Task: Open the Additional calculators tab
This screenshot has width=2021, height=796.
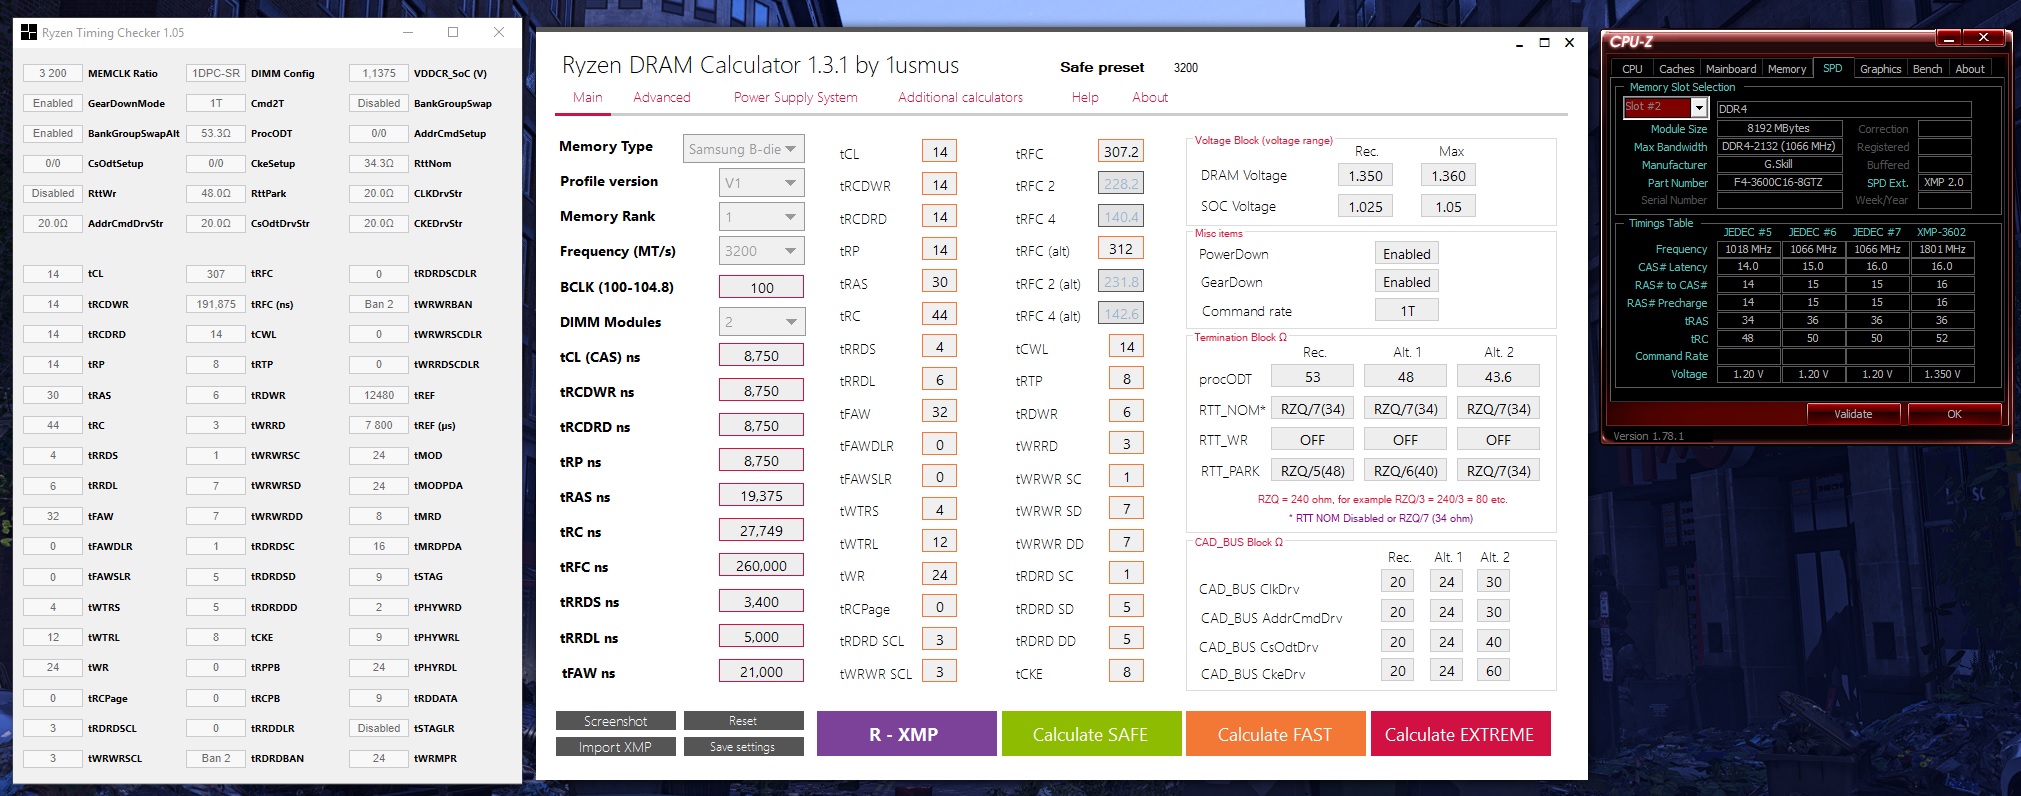Action: point(960,97)
